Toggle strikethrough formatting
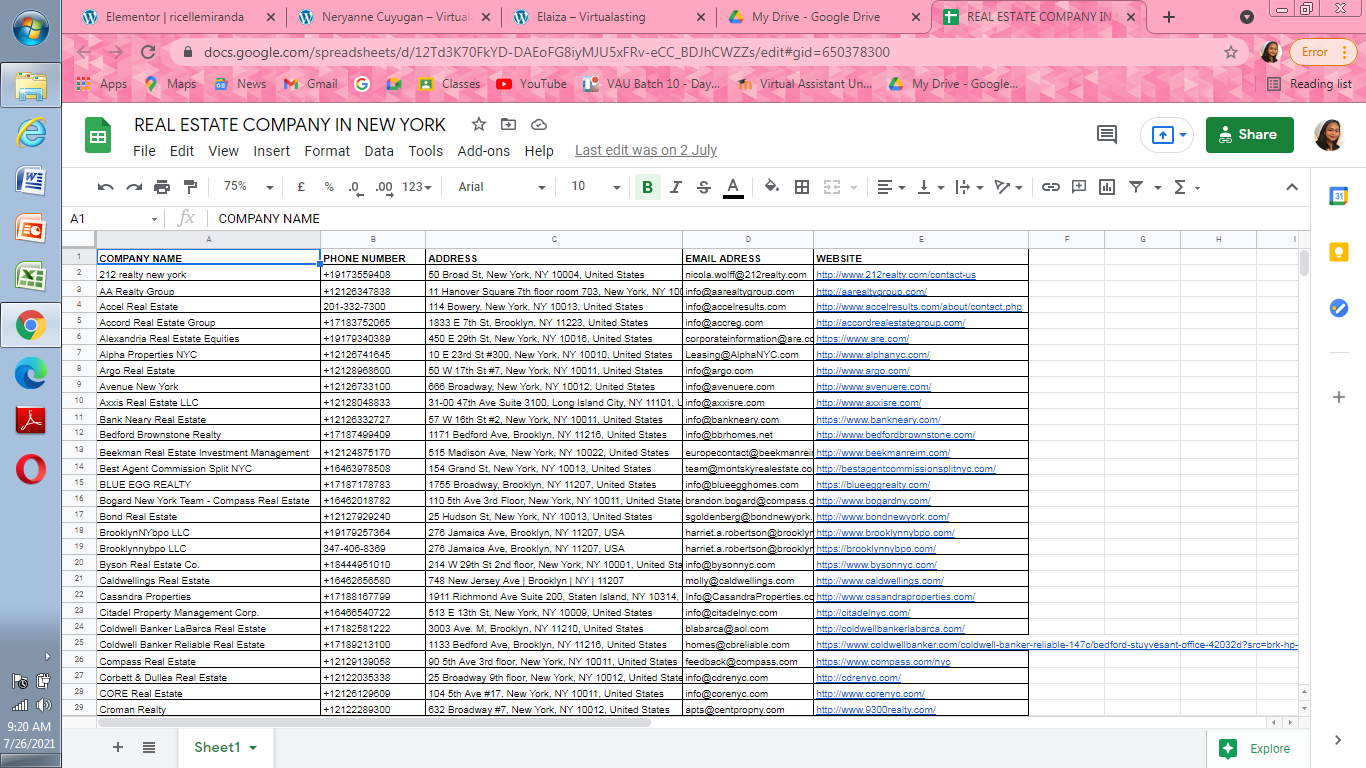The image size is (1366, 768). tap(703, 187)
